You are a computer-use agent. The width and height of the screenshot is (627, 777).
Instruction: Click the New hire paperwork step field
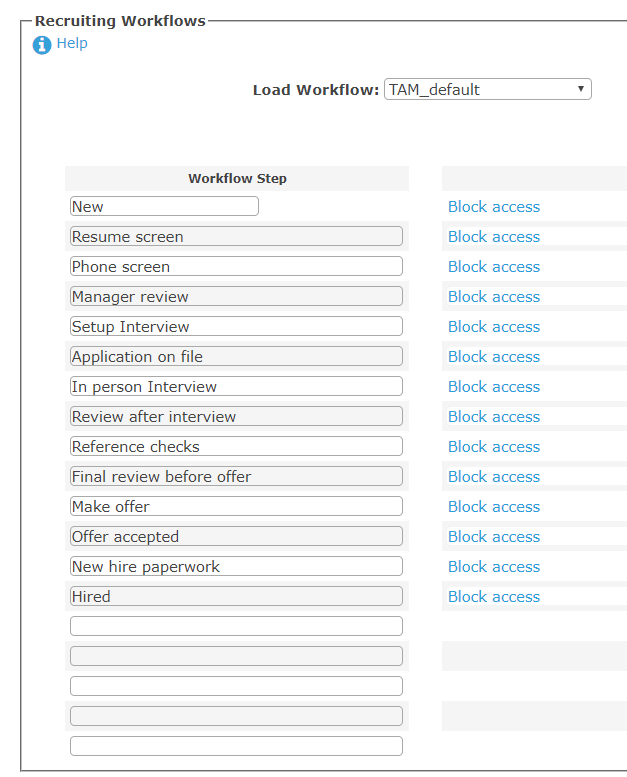tap(236, 566)
